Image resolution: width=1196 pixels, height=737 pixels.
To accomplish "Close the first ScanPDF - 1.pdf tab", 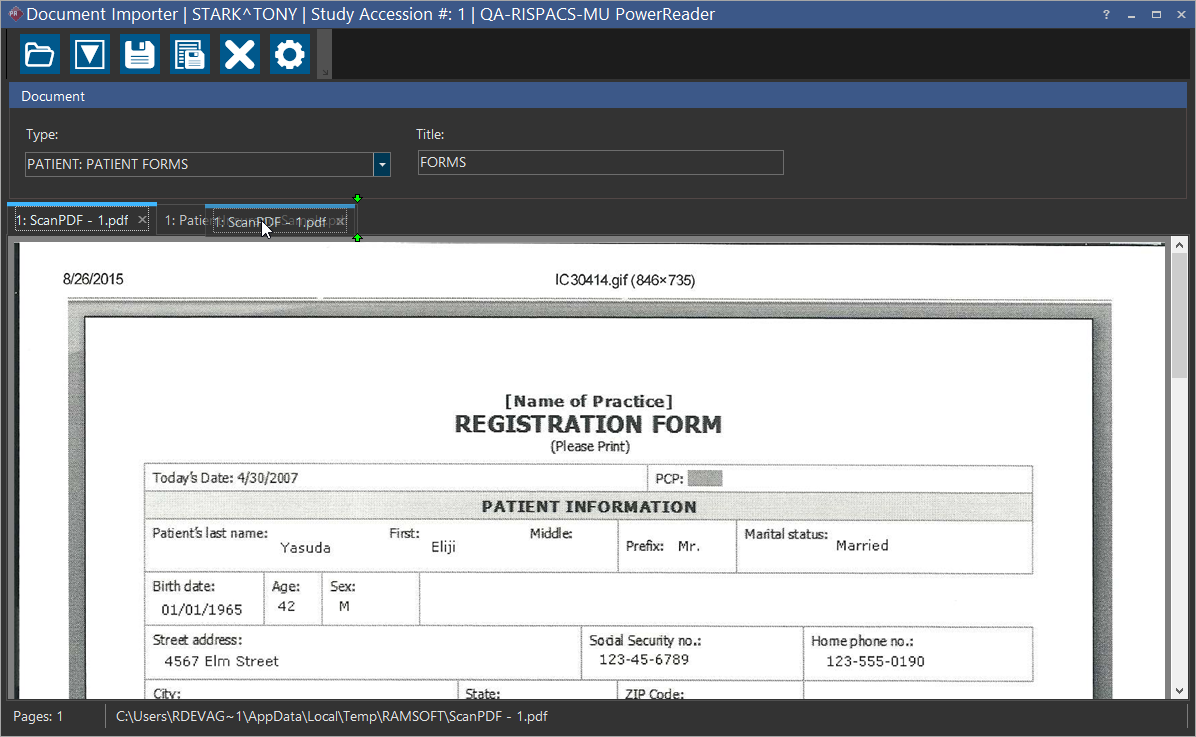I will pos(143,220).
